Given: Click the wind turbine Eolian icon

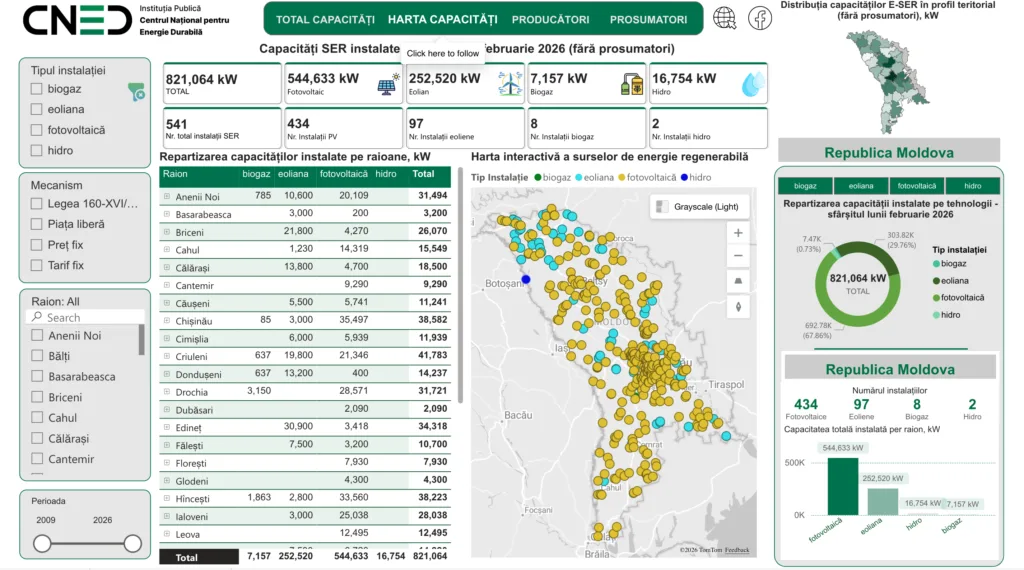Looking at the screenshot, I should [509, 84].
